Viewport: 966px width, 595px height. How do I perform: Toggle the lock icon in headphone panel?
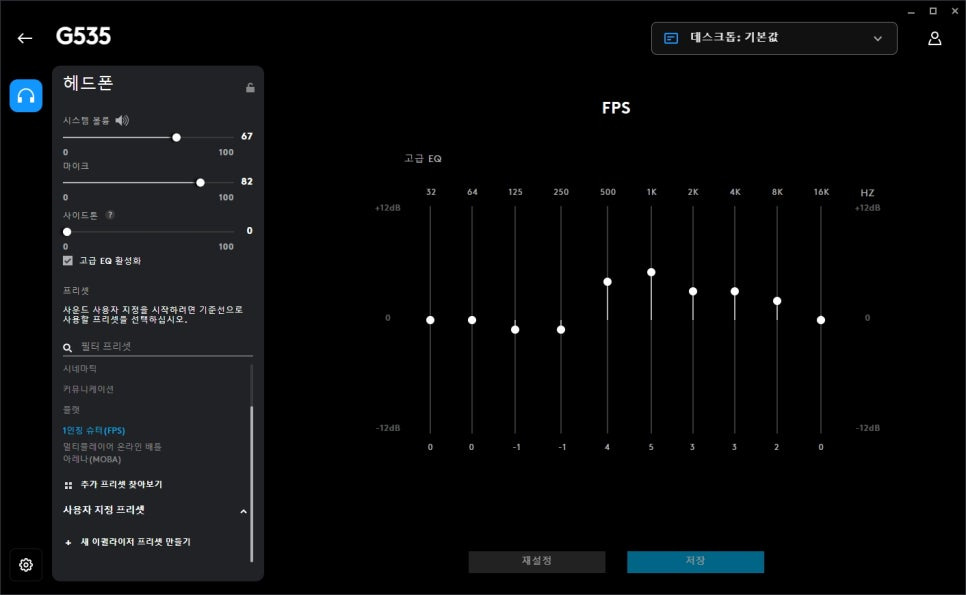(250, 87)
